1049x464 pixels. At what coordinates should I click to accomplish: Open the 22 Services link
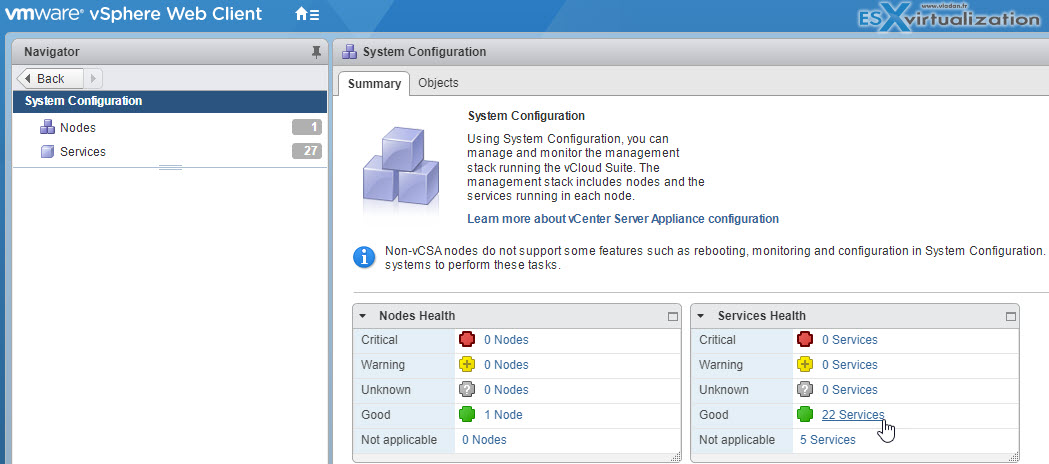(853, 415)
